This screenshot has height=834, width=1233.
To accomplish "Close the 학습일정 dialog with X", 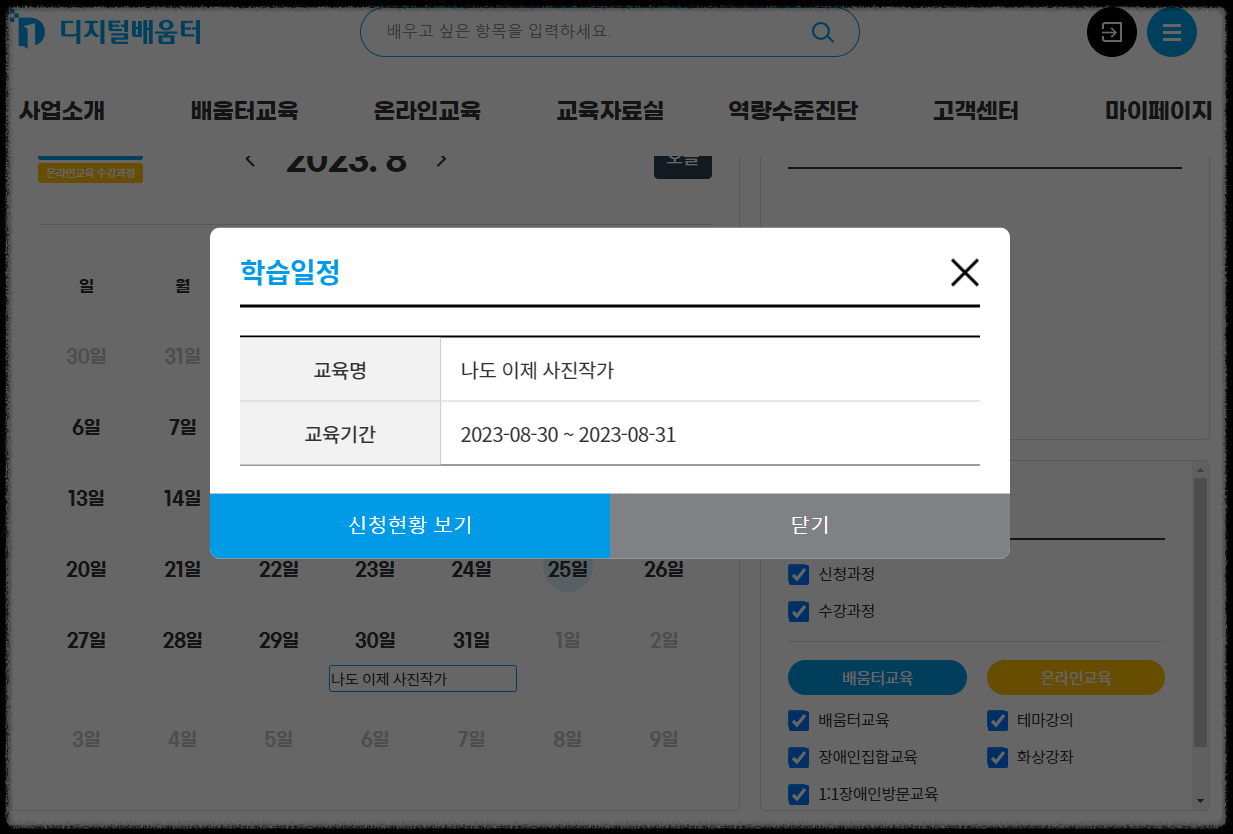I will [965, 272].
